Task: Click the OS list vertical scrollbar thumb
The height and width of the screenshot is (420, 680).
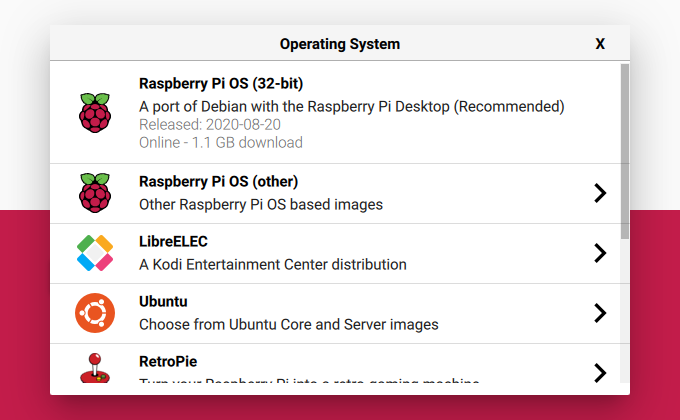Action: [624, 151]
